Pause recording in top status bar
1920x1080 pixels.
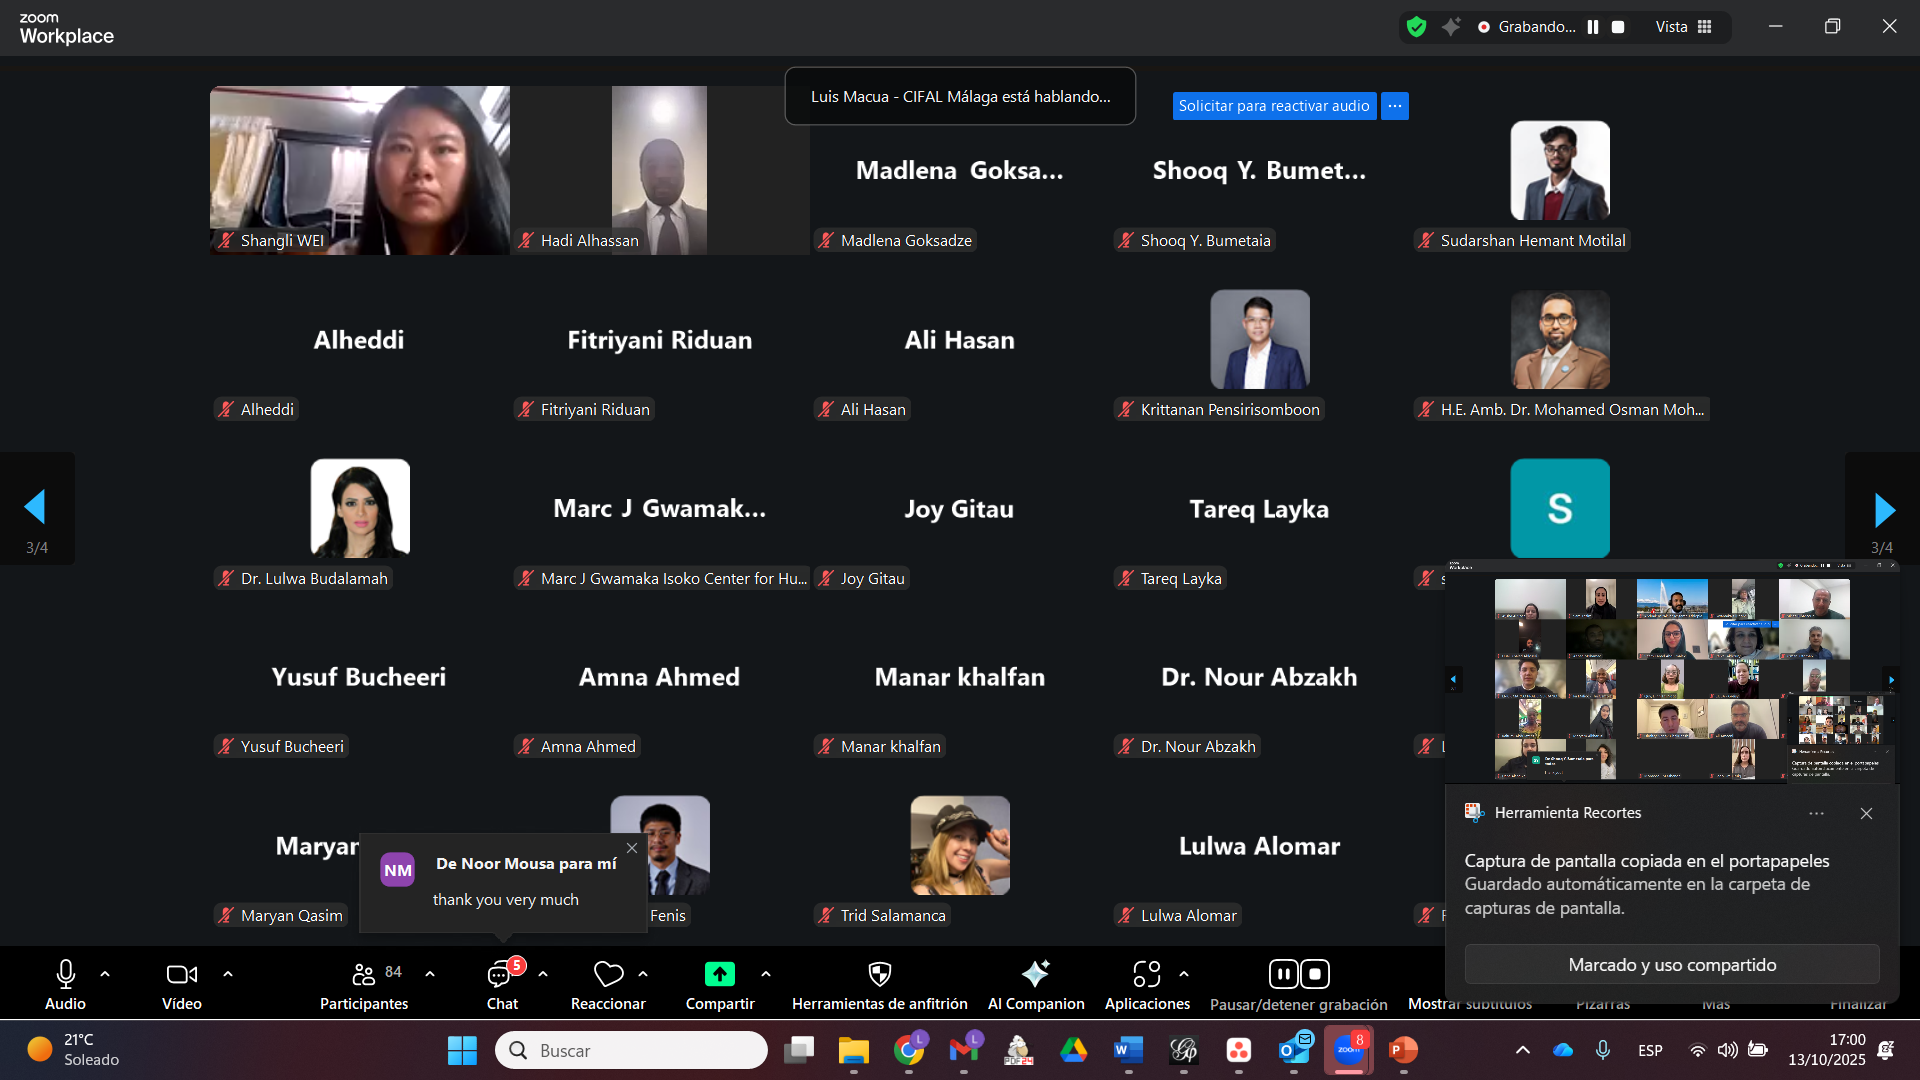(x=1593, y=27)
